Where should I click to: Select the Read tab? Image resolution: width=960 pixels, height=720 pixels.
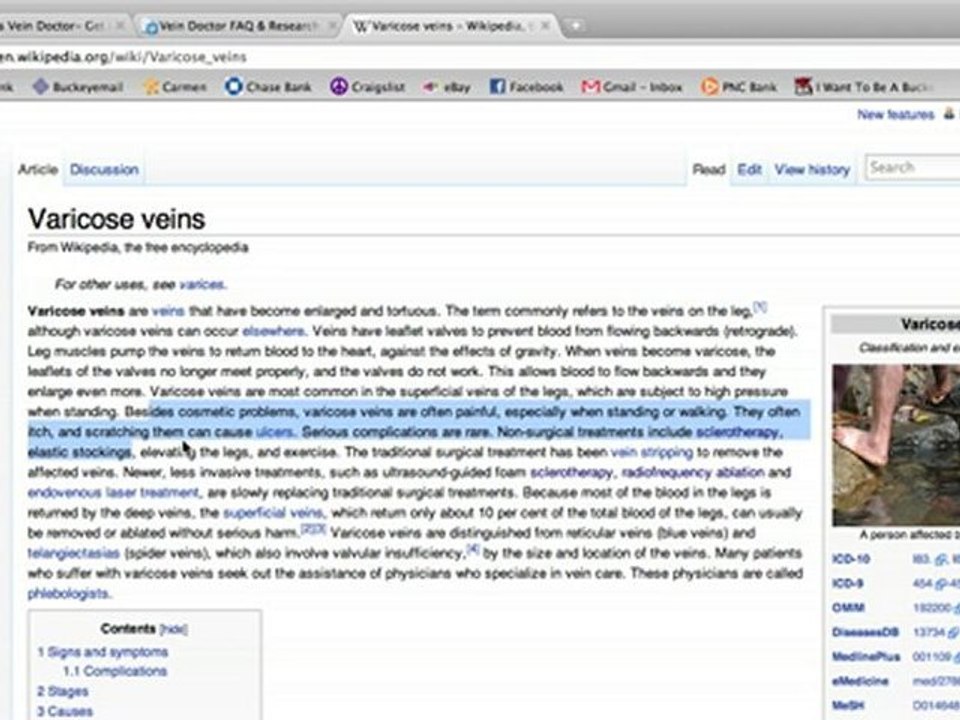pyautogui.click(x=709, y=170)
